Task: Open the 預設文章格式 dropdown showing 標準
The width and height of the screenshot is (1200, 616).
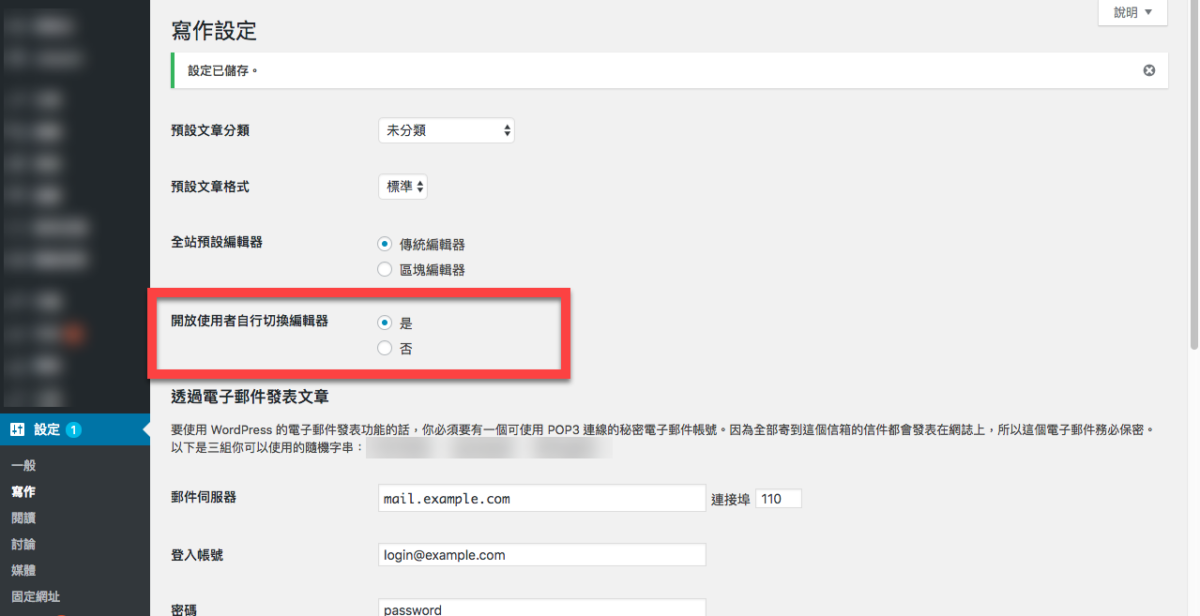Action: tap(403, 186)
